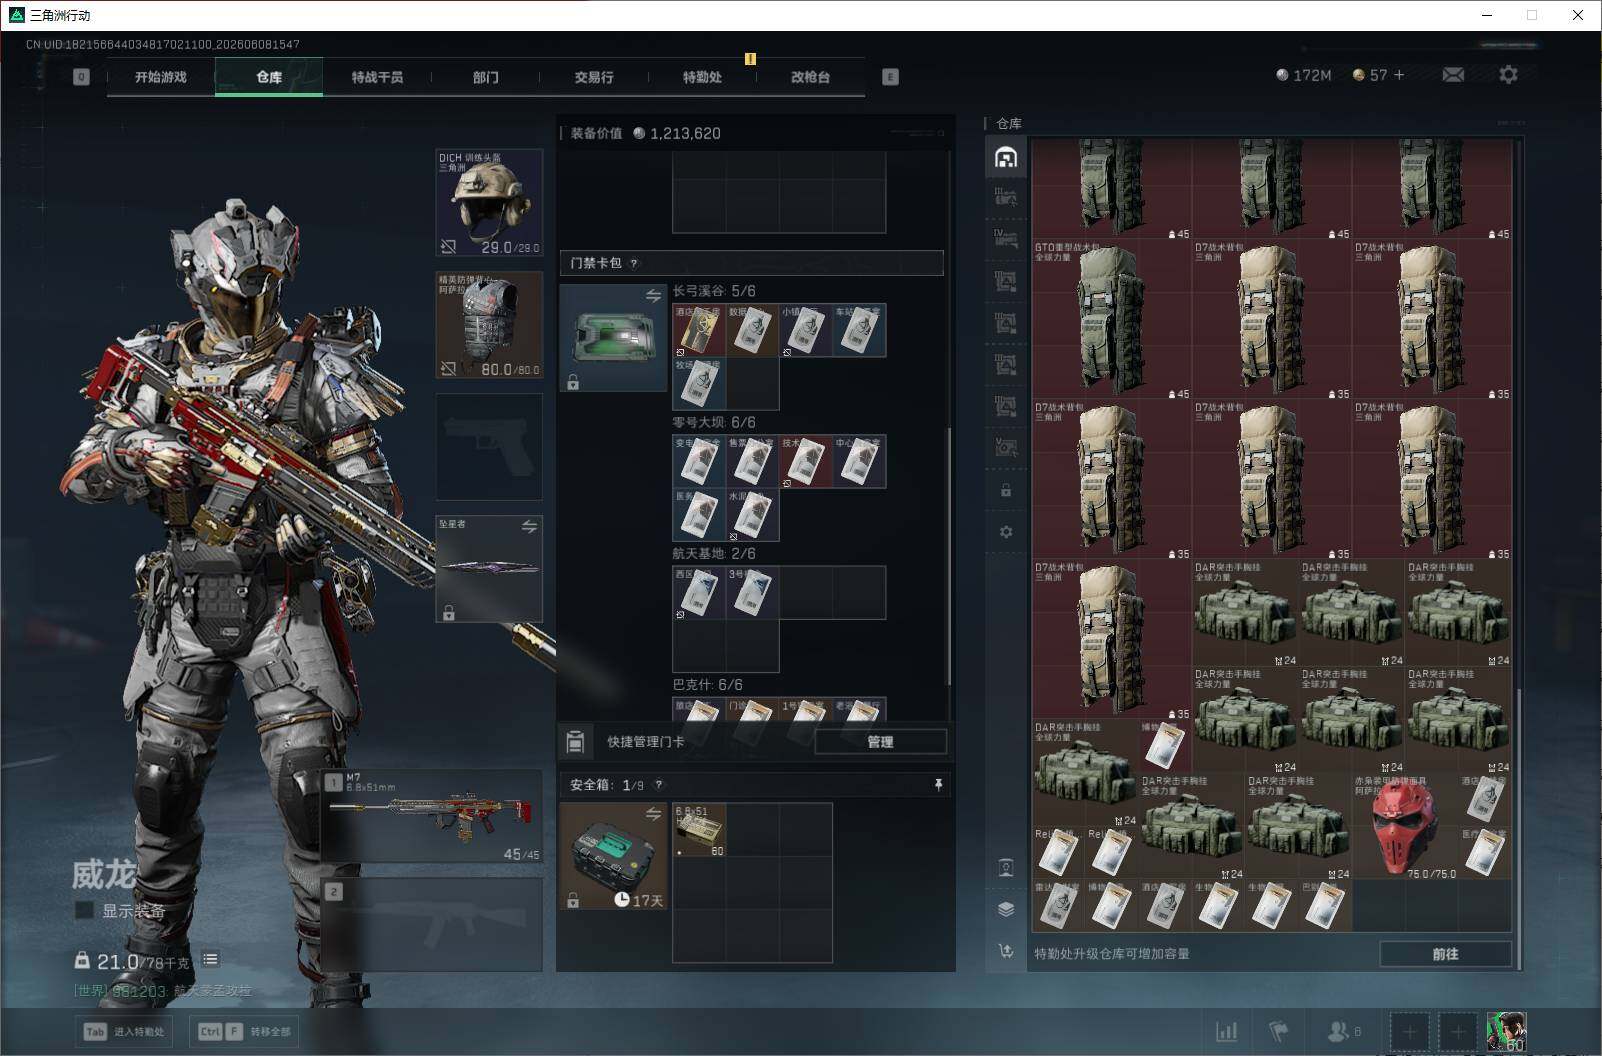Click the swap icon on the 坠星者 knife slot
The height and width of the screenshot is (1056, 1602).
click(529, 526)
